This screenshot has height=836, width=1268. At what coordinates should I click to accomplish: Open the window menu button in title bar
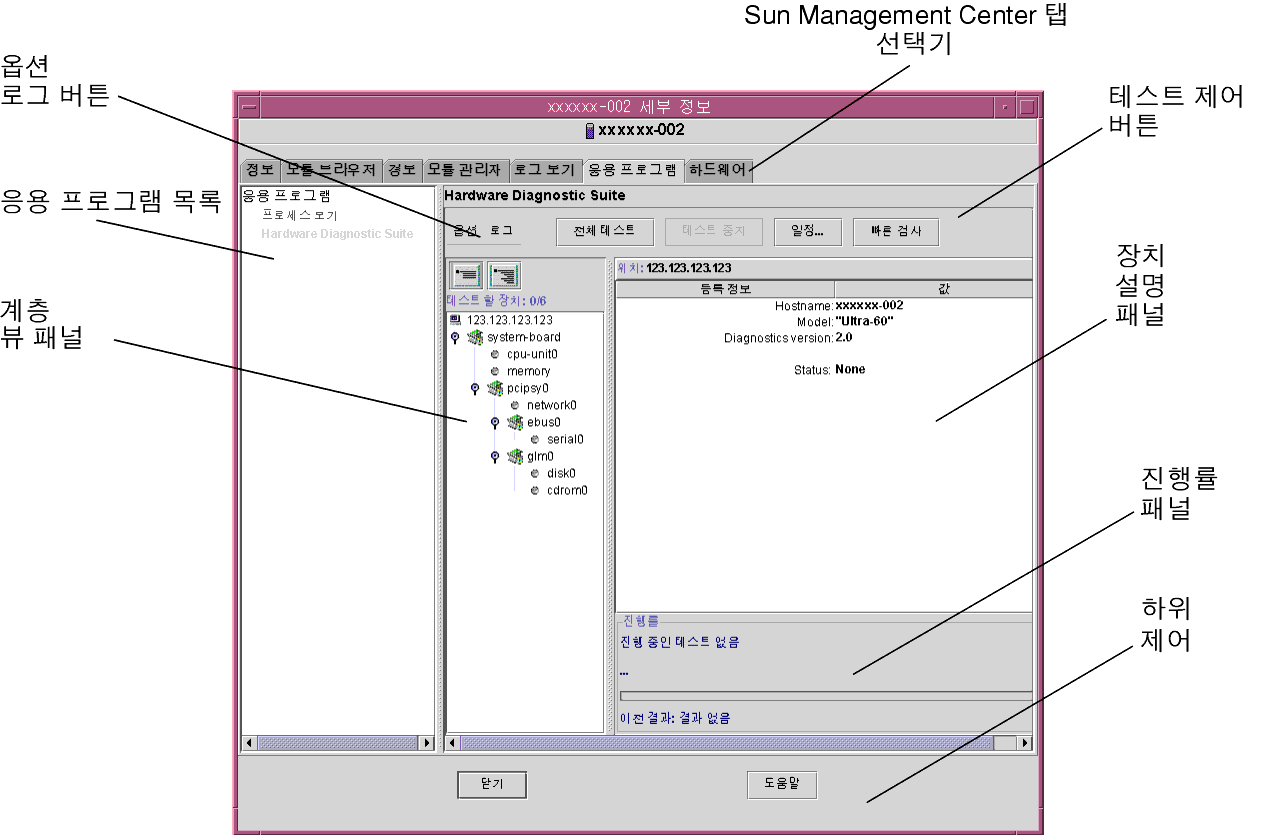[250, 106]
